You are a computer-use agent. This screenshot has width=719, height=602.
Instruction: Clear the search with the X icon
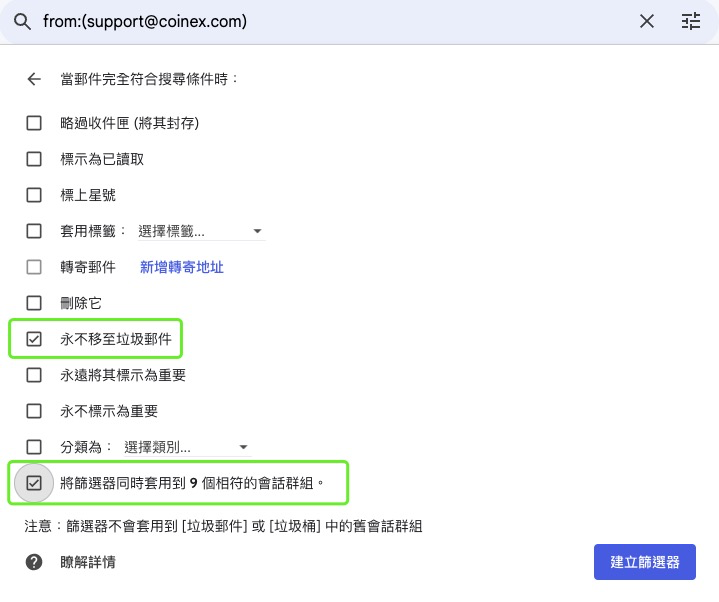pyautogui.click(x=647, y=21)
